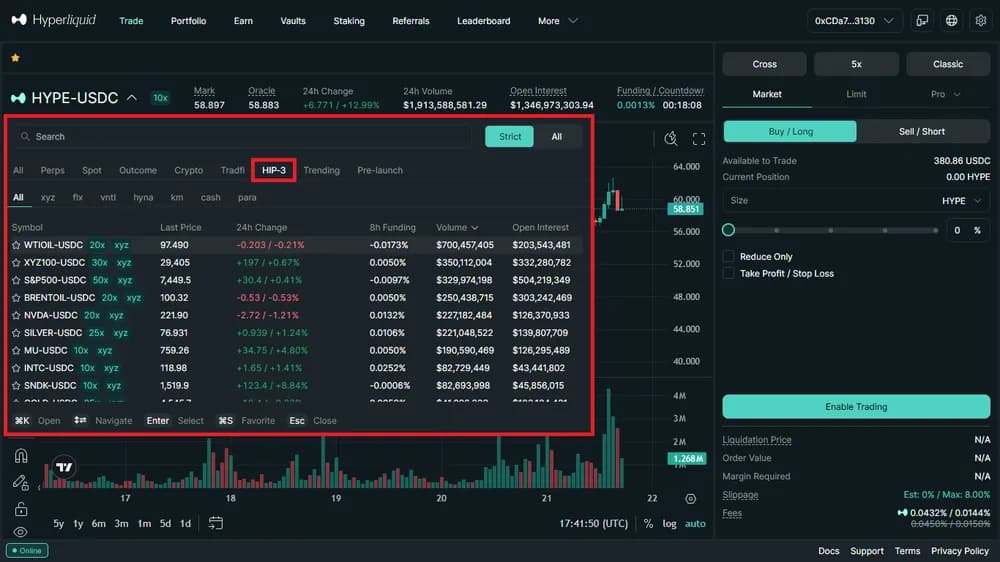Screen dimensions: 1000x562
Task: Select the magnet tool on chart sidebar
Action: coord(21,455)
